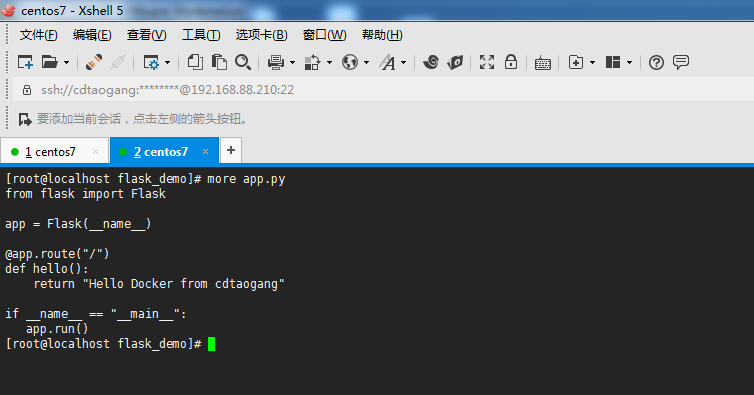754x395 pixels.
Task: Click the green terminal cursor prompt
Action: tap(212, 344)
